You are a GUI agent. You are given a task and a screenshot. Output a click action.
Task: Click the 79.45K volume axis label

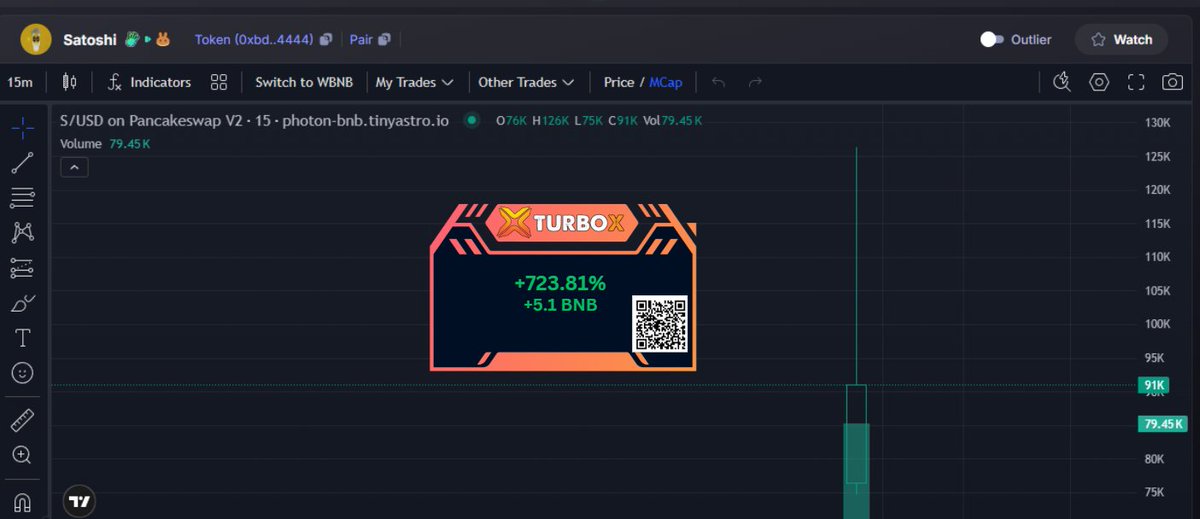point(1163,424)
